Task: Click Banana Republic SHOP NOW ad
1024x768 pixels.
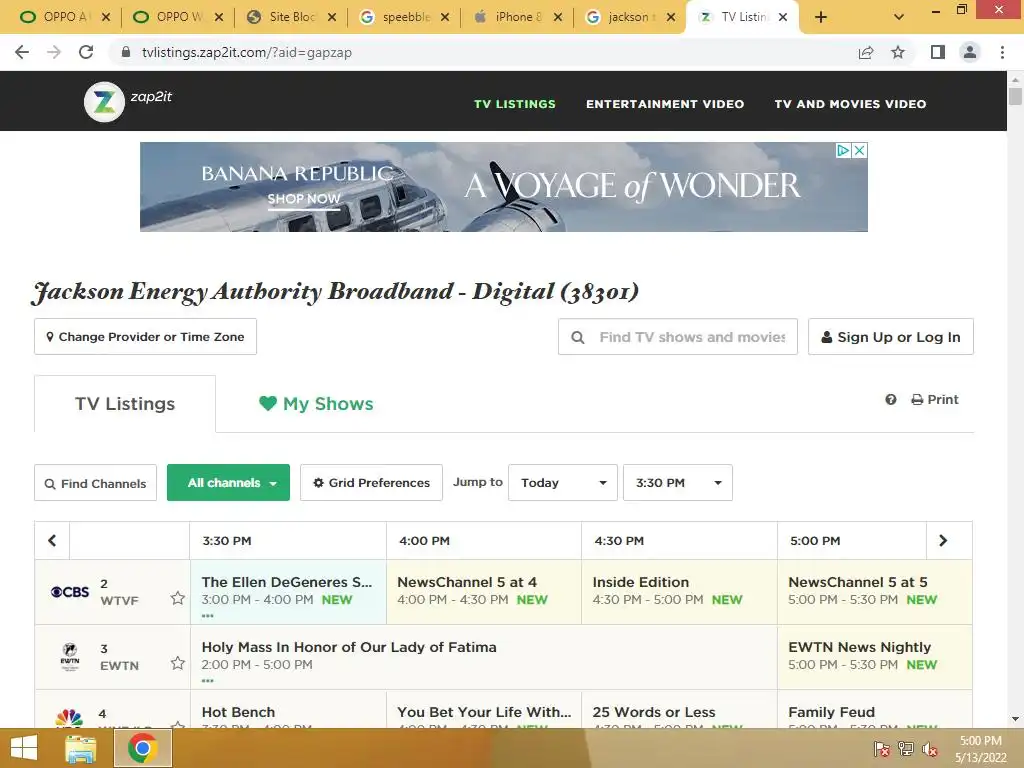Action: [304, 199]
